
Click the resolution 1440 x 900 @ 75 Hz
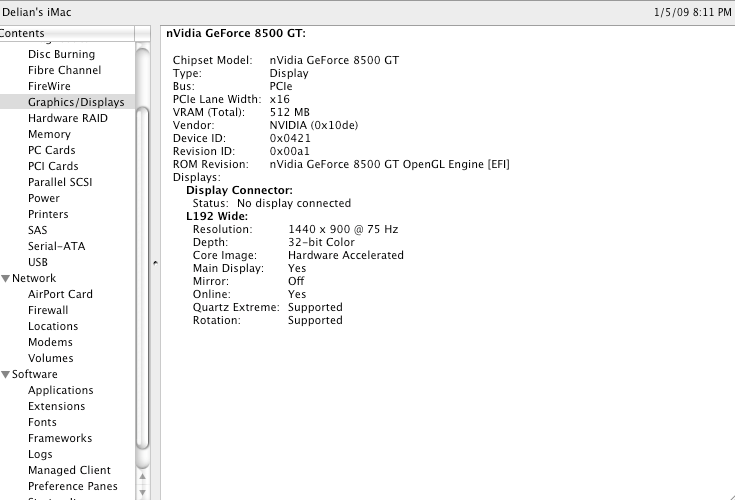(343, 229)
